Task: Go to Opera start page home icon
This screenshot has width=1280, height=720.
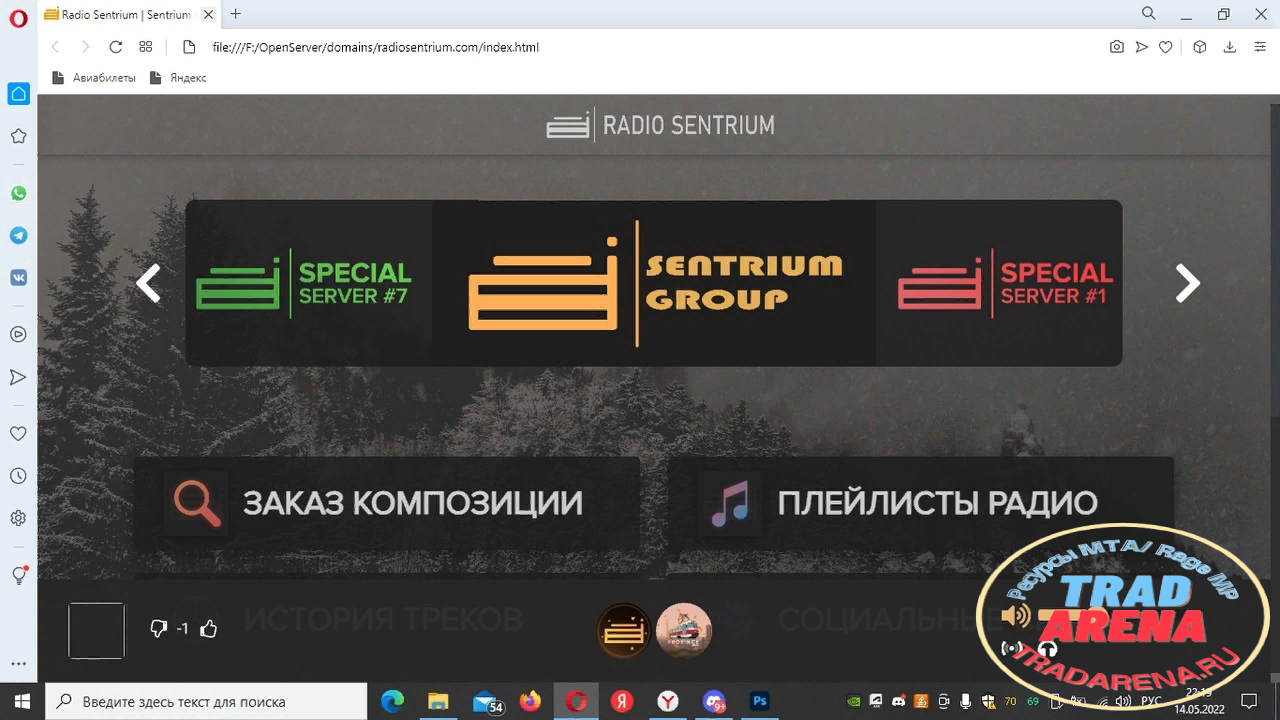Action: (x=18, y=94)
